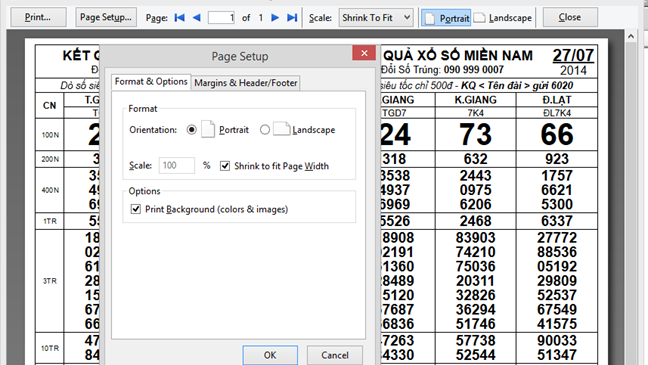
Task: Click the Scale percent field in dialog
Action: [176, 165]
